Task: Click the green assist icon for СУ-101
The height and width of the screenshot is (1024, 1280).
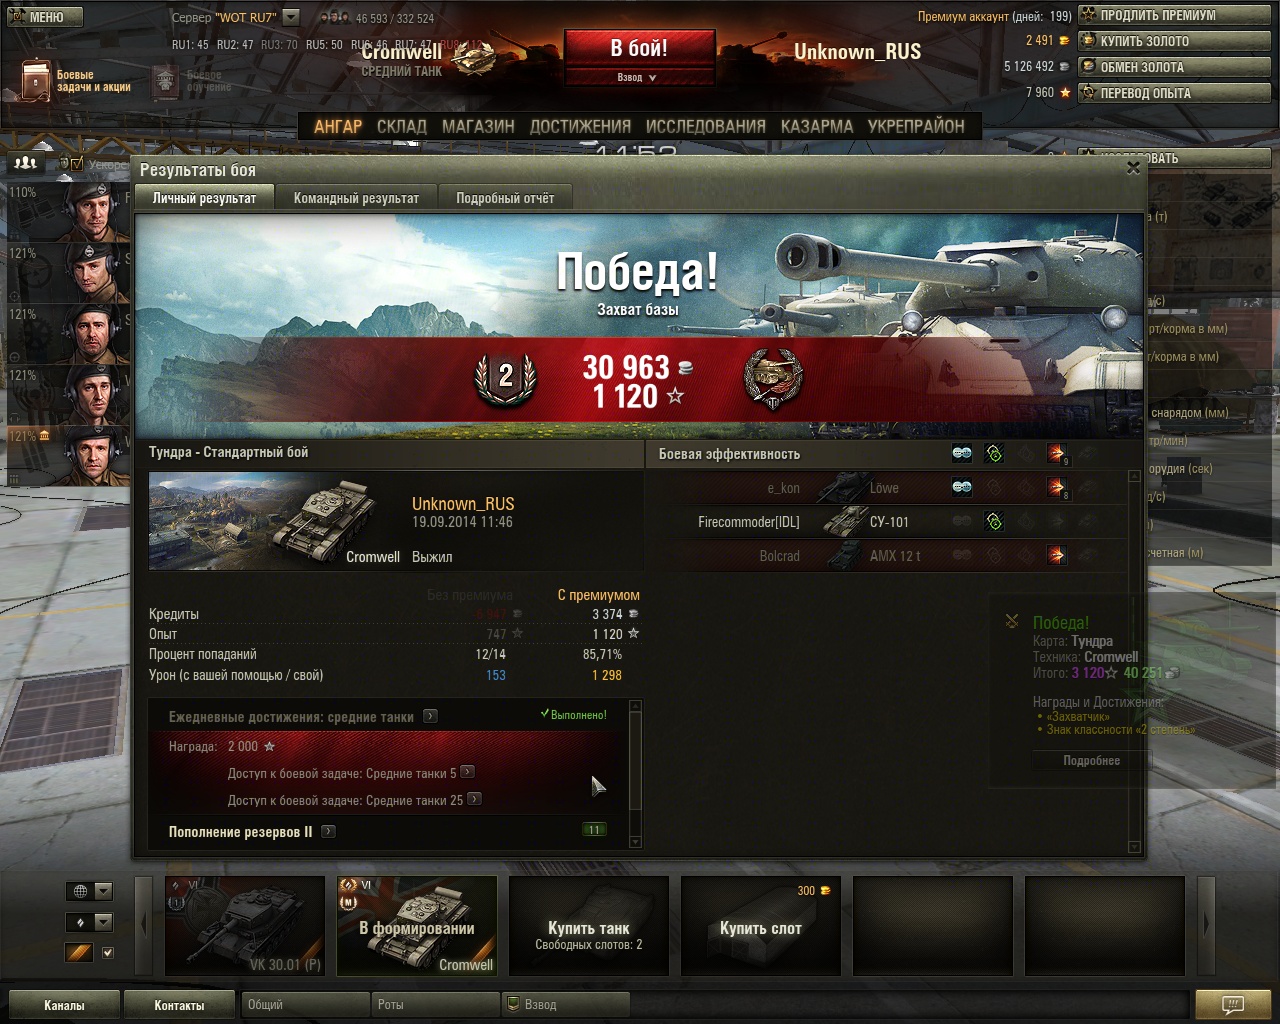Action: pos(994,521)
